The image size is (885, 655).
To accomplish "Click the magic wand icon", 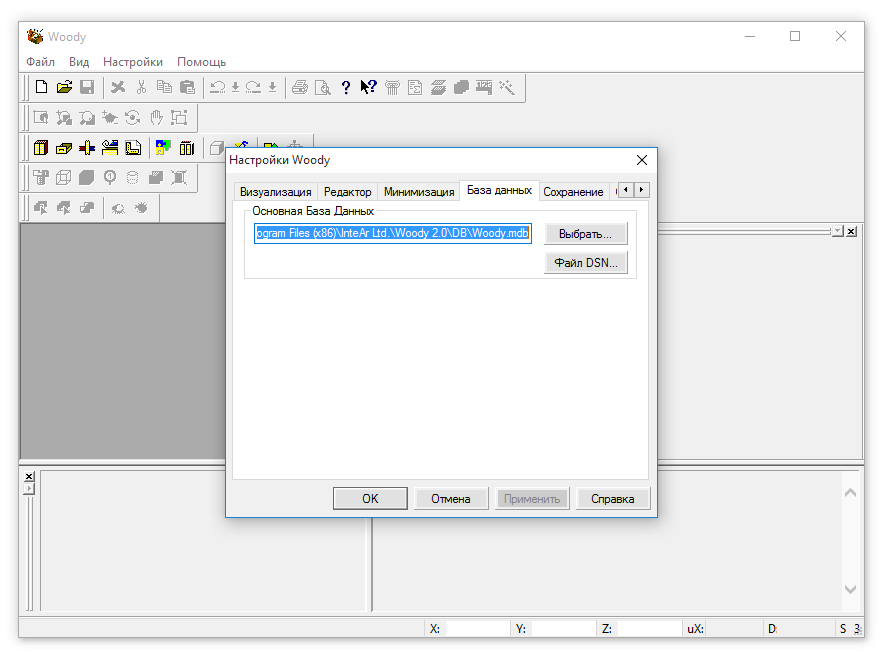I will point(507,87).
